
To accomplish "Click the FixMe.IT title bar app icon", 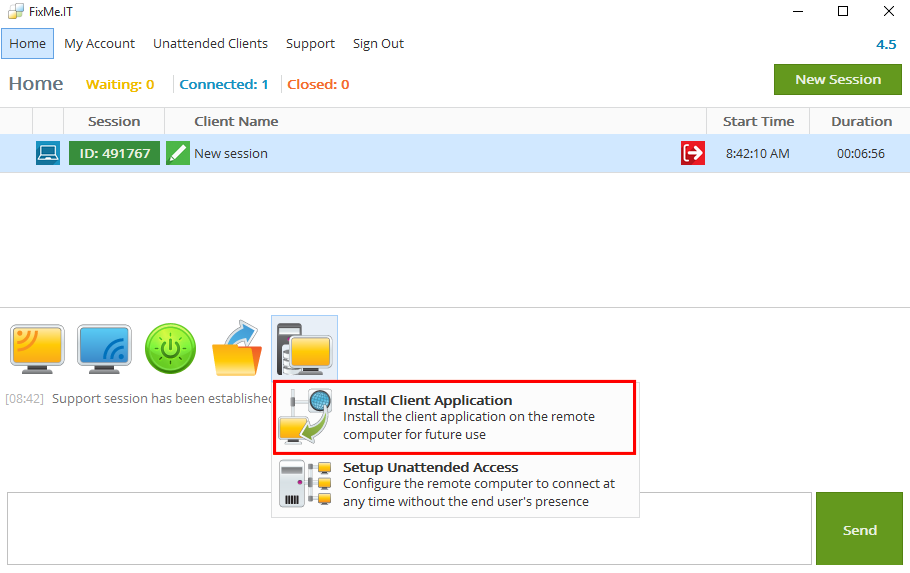I will point(16,12).
